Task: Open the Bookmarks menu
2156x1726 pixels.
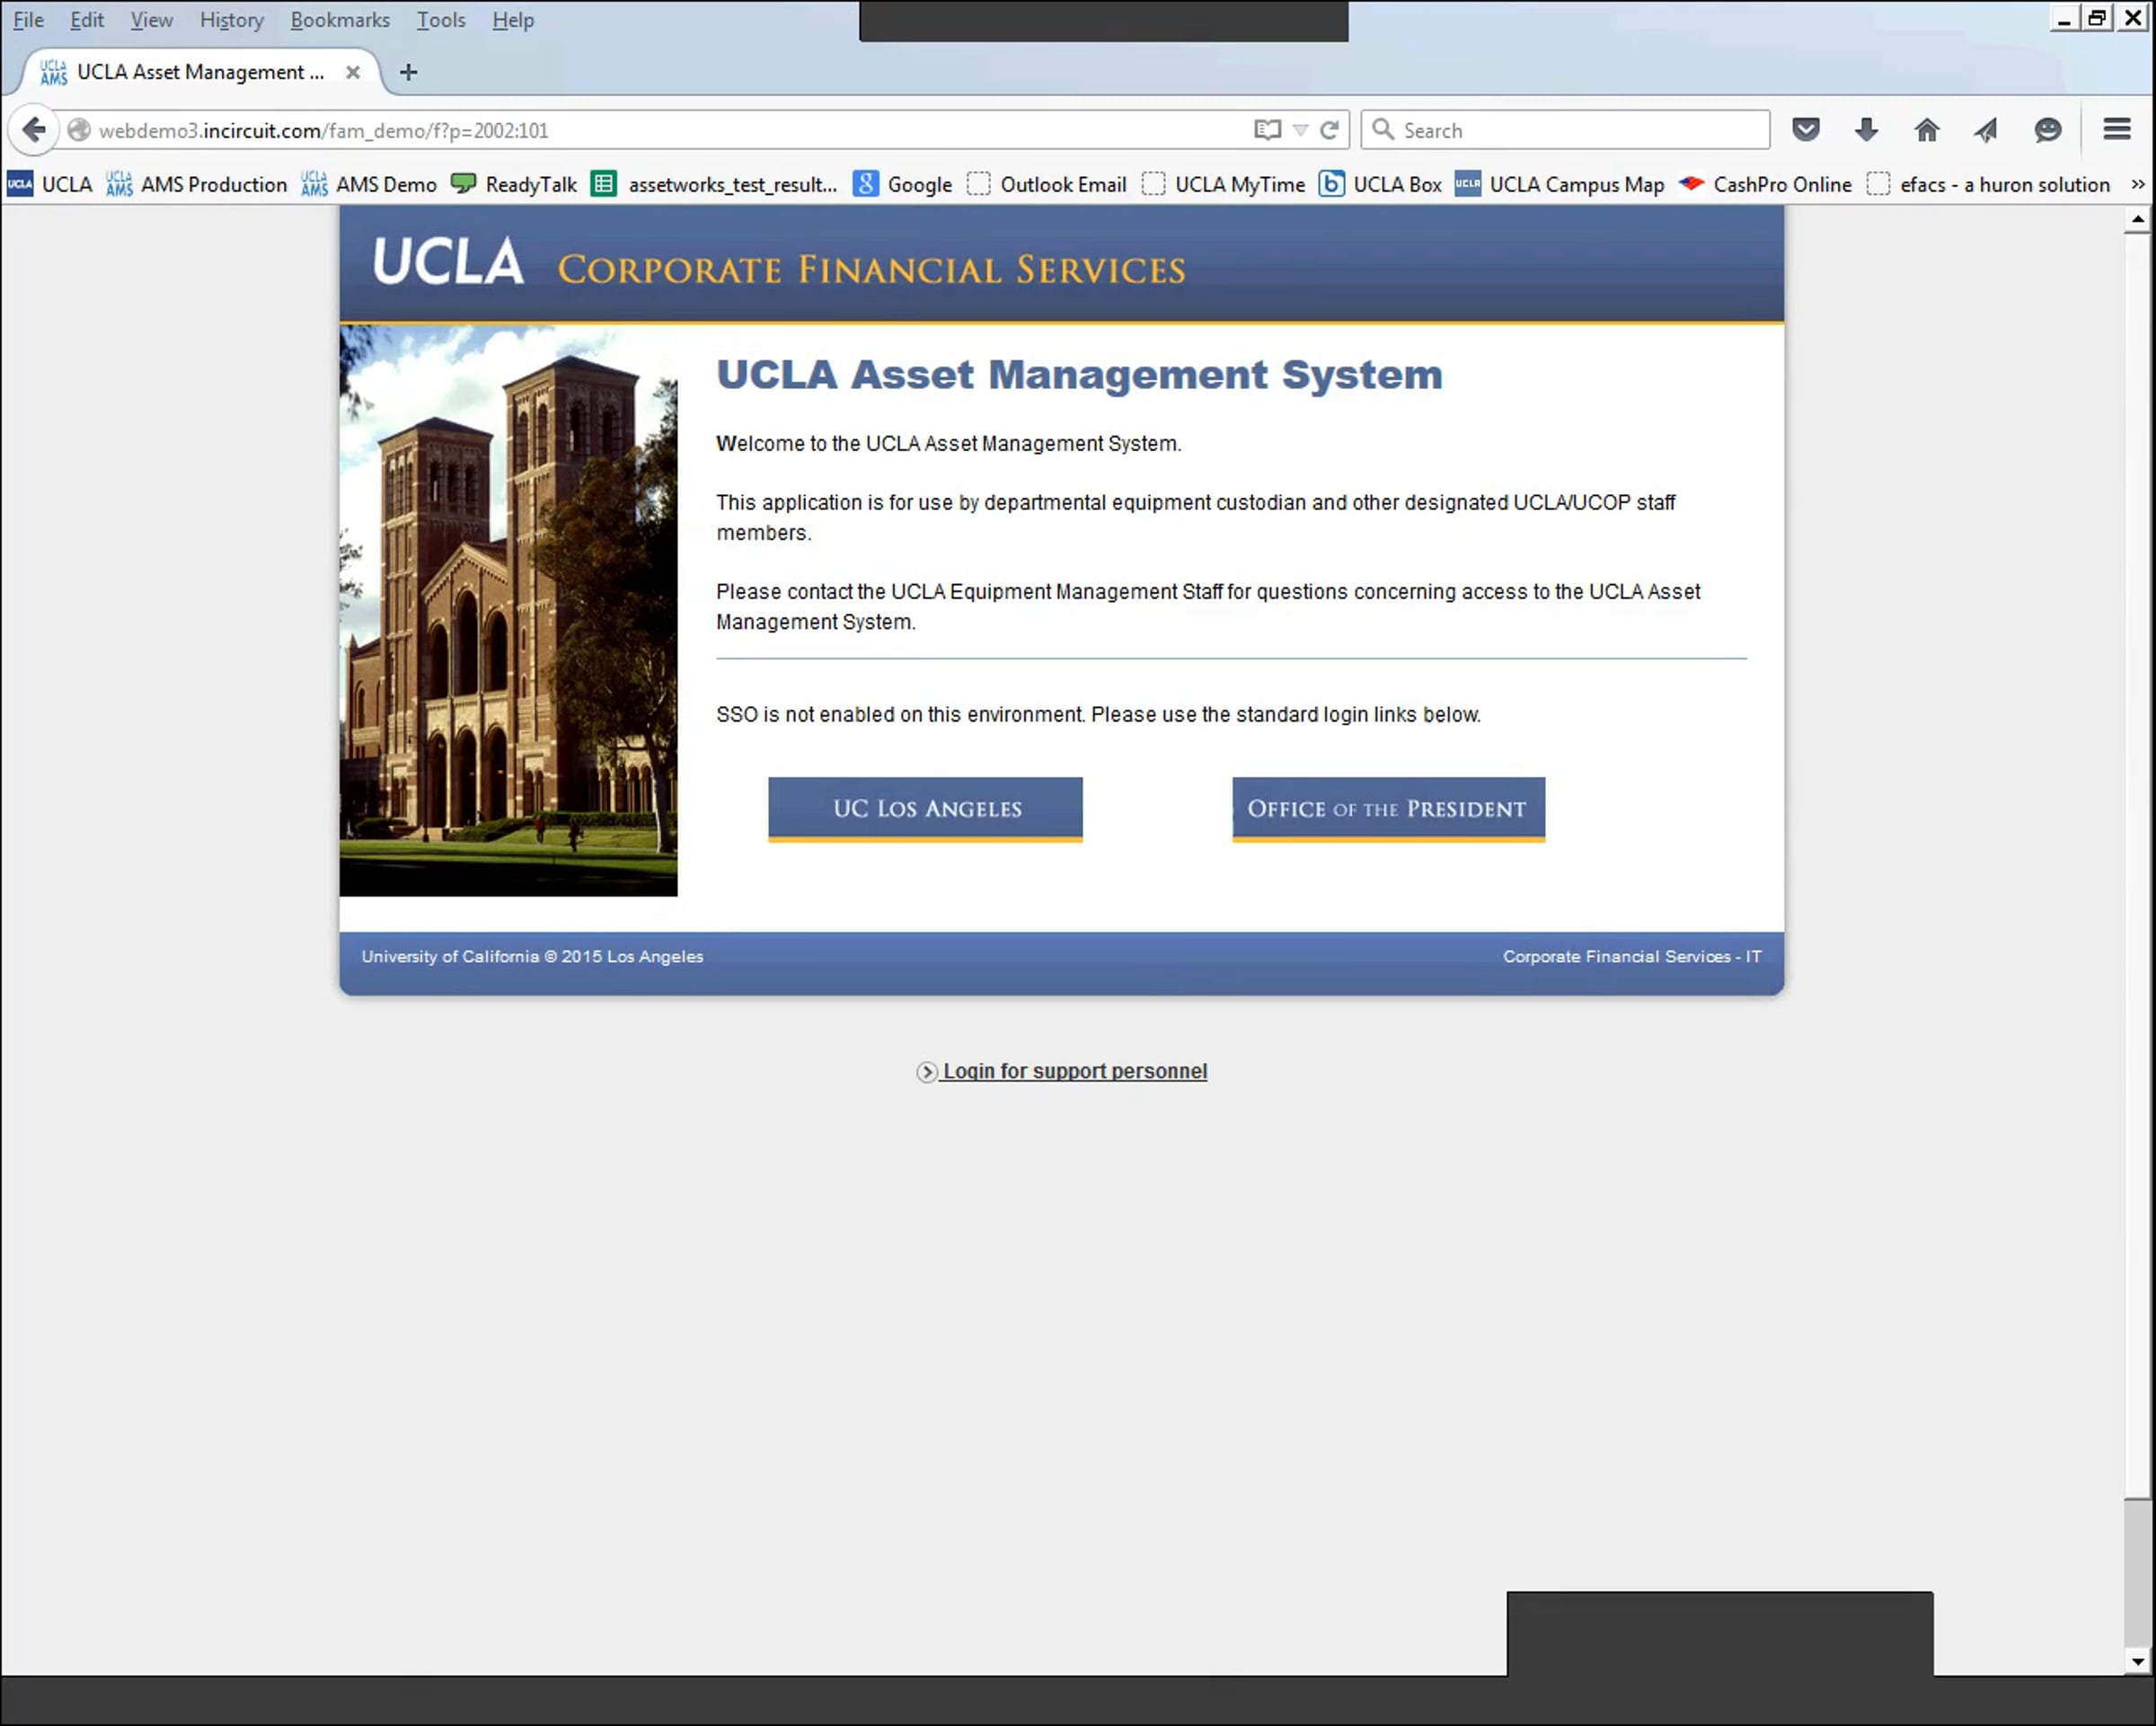Action: pos(340,20)
